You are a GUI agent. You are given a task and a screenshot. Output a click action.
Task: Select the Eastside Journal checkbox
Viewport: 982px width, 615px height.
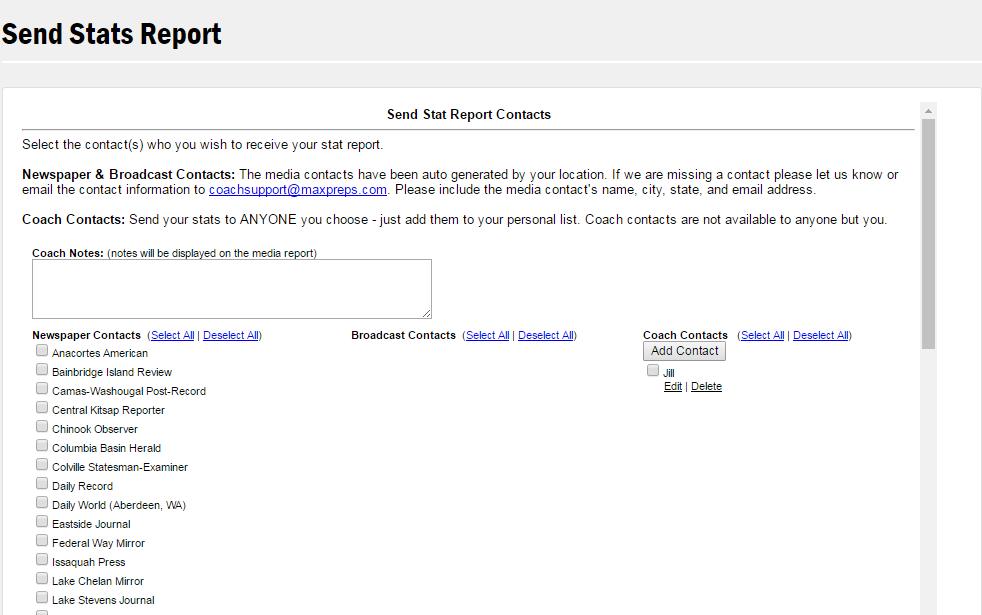[42, 522]
